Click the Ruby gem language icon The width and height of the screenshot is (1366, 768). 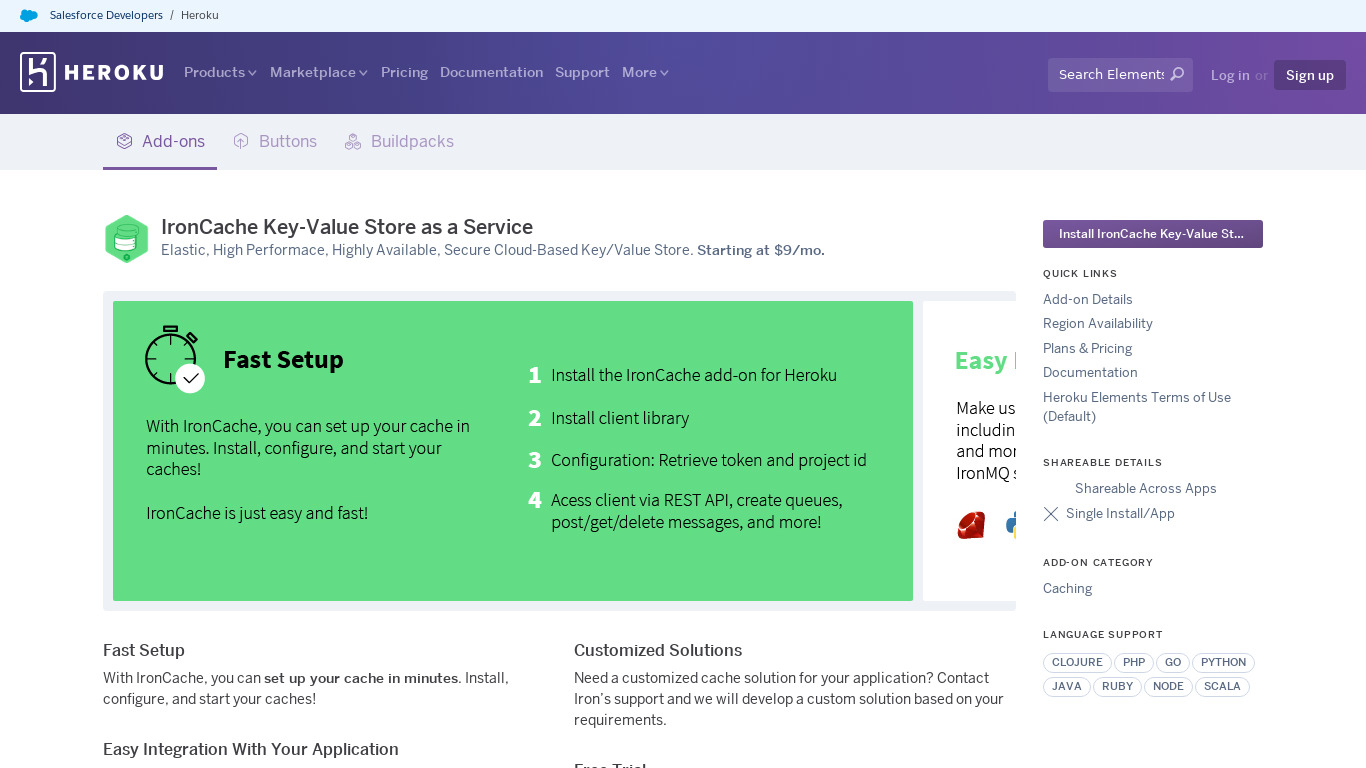(971, 525)
